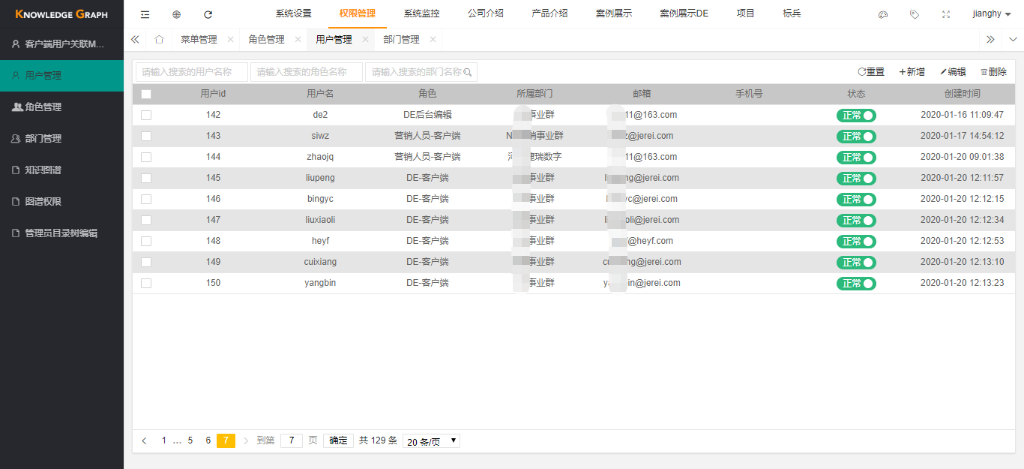
Task: Toggle status switch for user de2
Action: click(x=856, y=115)
